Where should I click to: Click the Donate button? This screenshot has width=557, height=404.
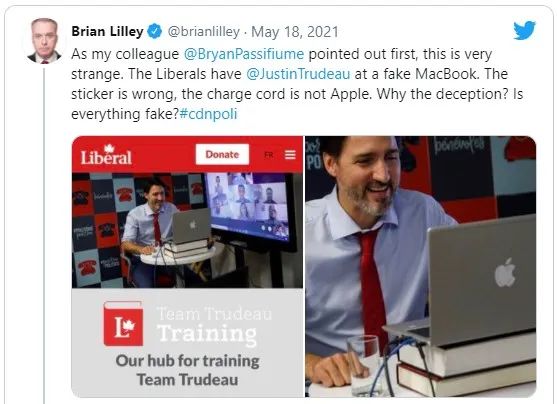tap(222, 155)
